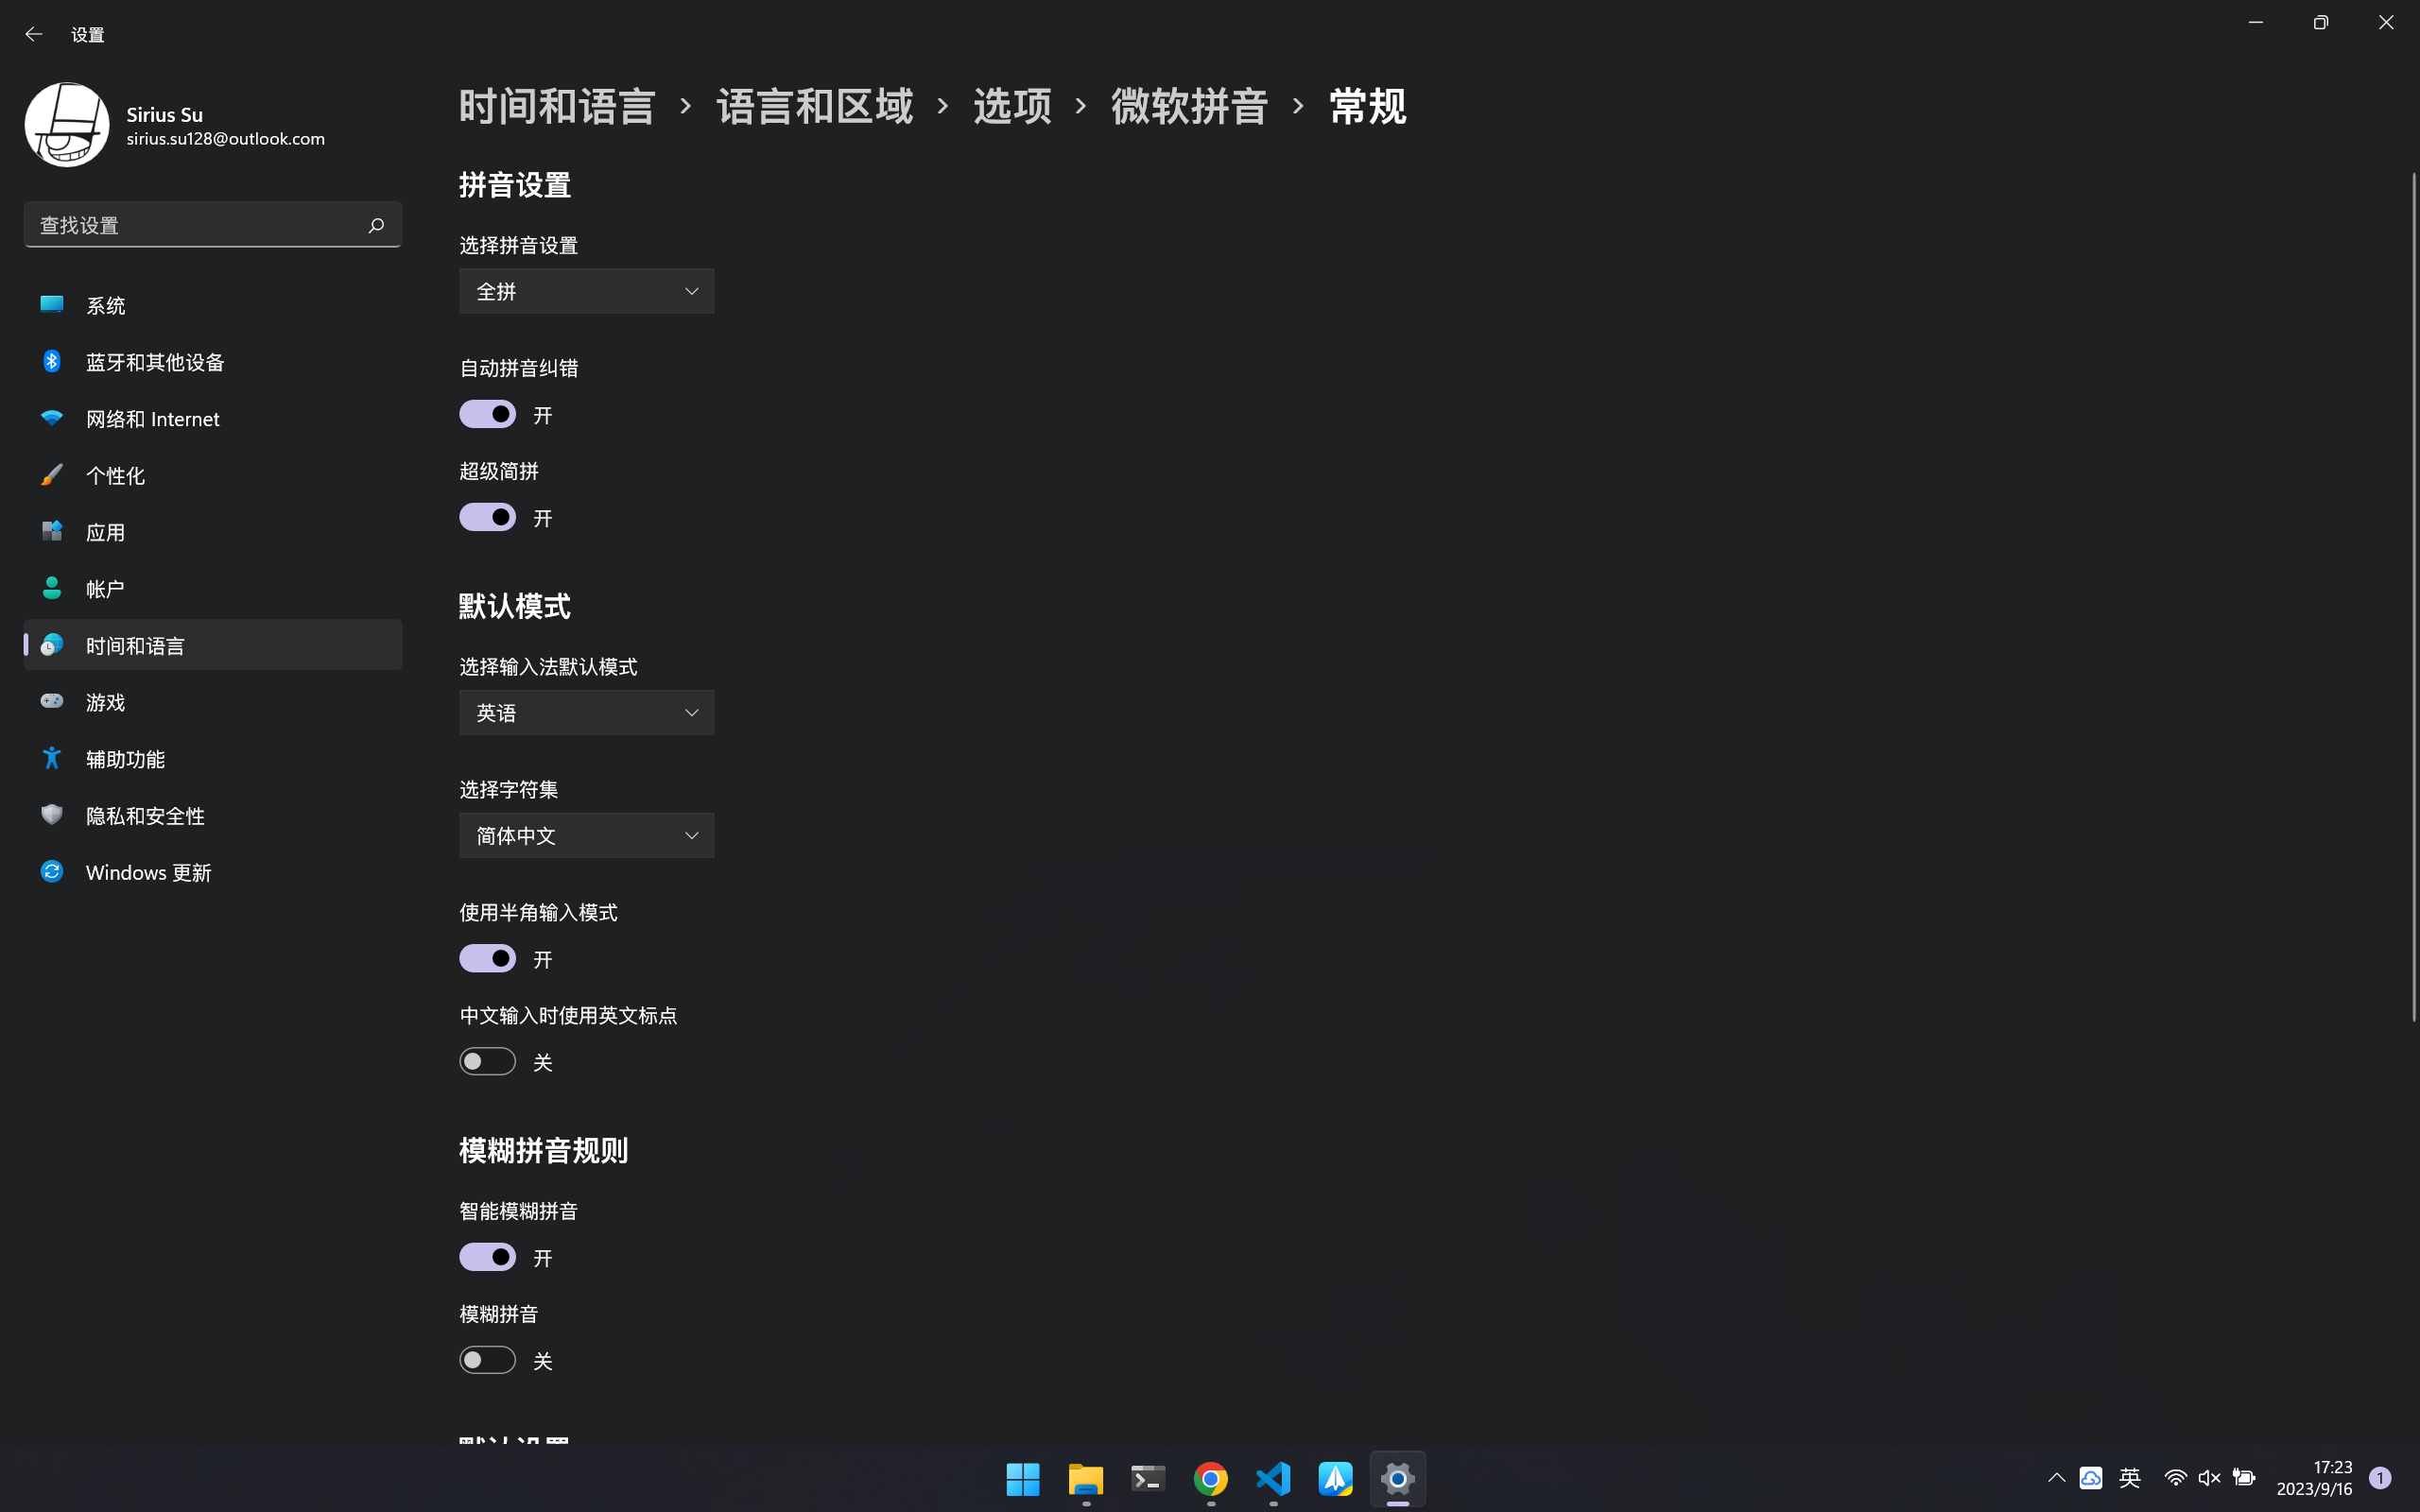Open 个性化 settings
Image resolution: width=2420 pixels, height=1512 pixels.
pos(115,475)
